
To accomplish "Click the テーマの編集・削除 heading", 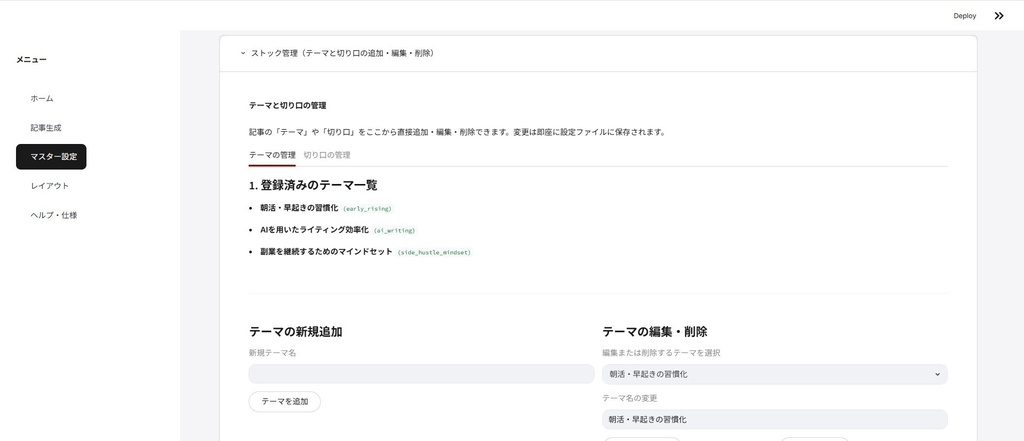I will (x=654, y=332).
